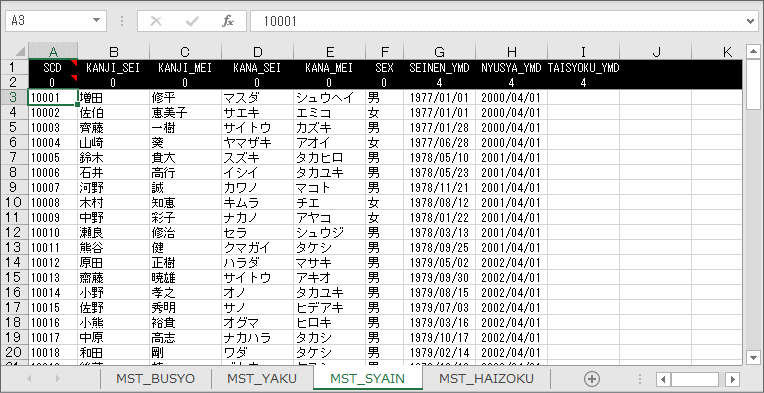Click the NYUSYA_YMD header cell
The image size is (764, 393).
[512, 68]
